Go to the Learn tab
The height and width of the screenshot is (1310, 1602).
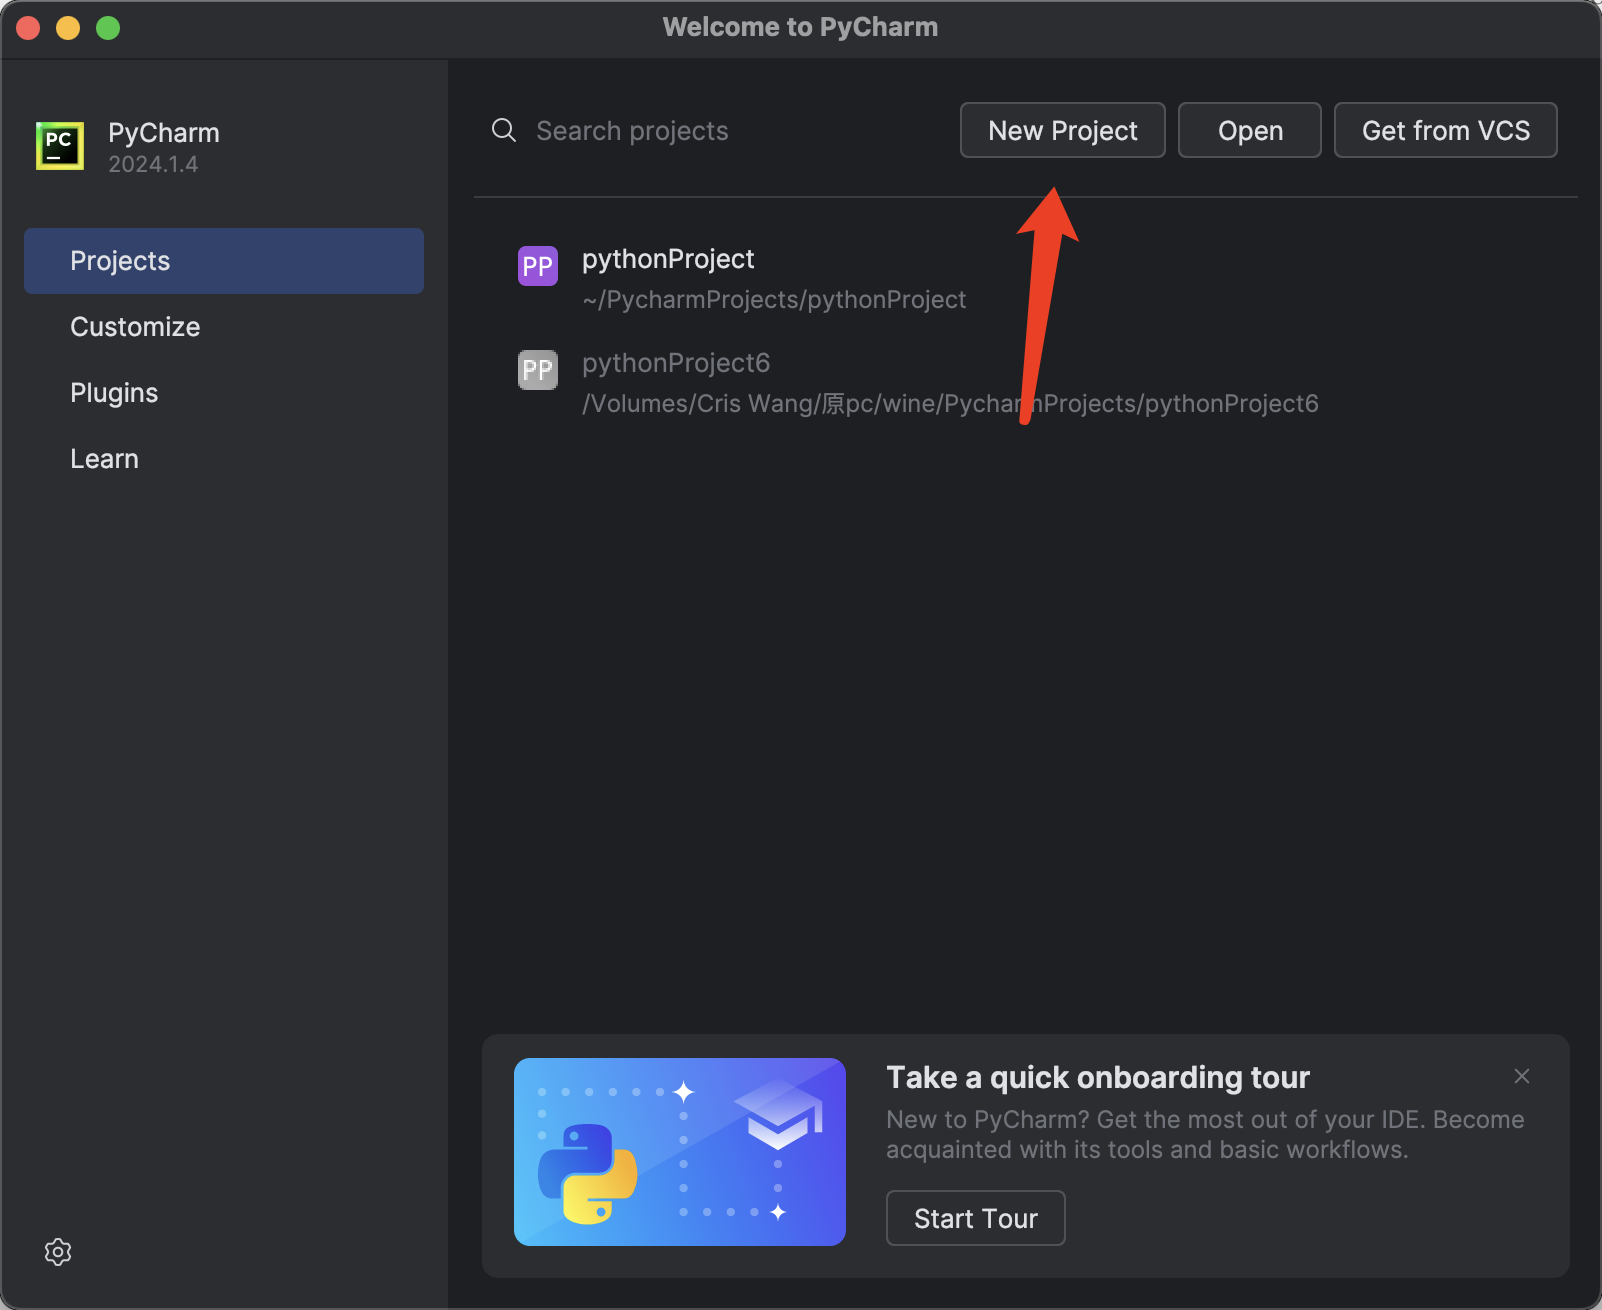pyautogui.click(x=224, y=459)
